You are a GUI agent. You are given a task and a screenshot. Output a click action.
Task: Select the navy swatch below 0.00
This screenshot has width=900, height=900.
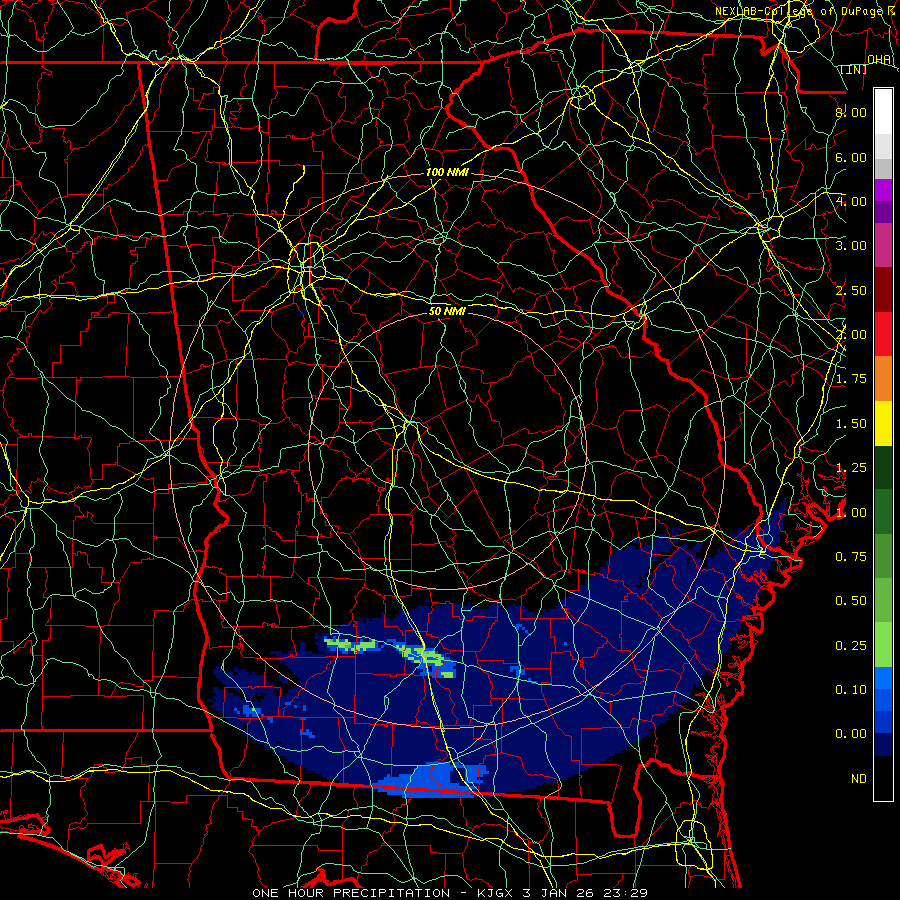pyautogui.click(x=883, y=745)
